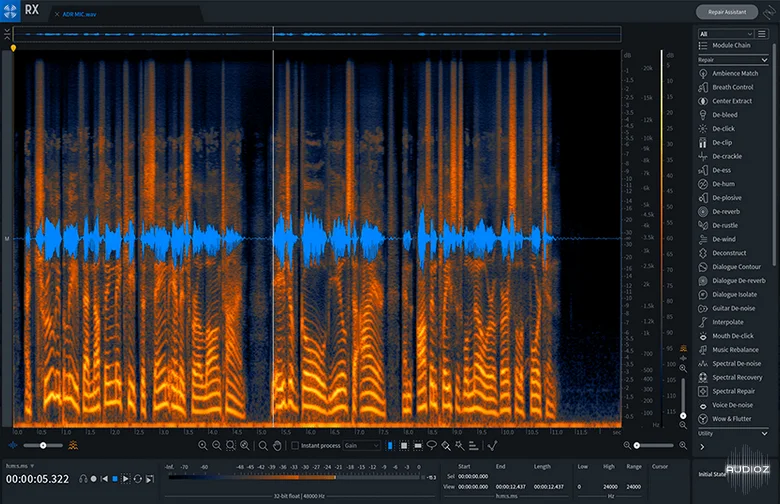Enable the Instant process checkbox
This screenshot has width=780, height=504.
[x=295, y=445]
